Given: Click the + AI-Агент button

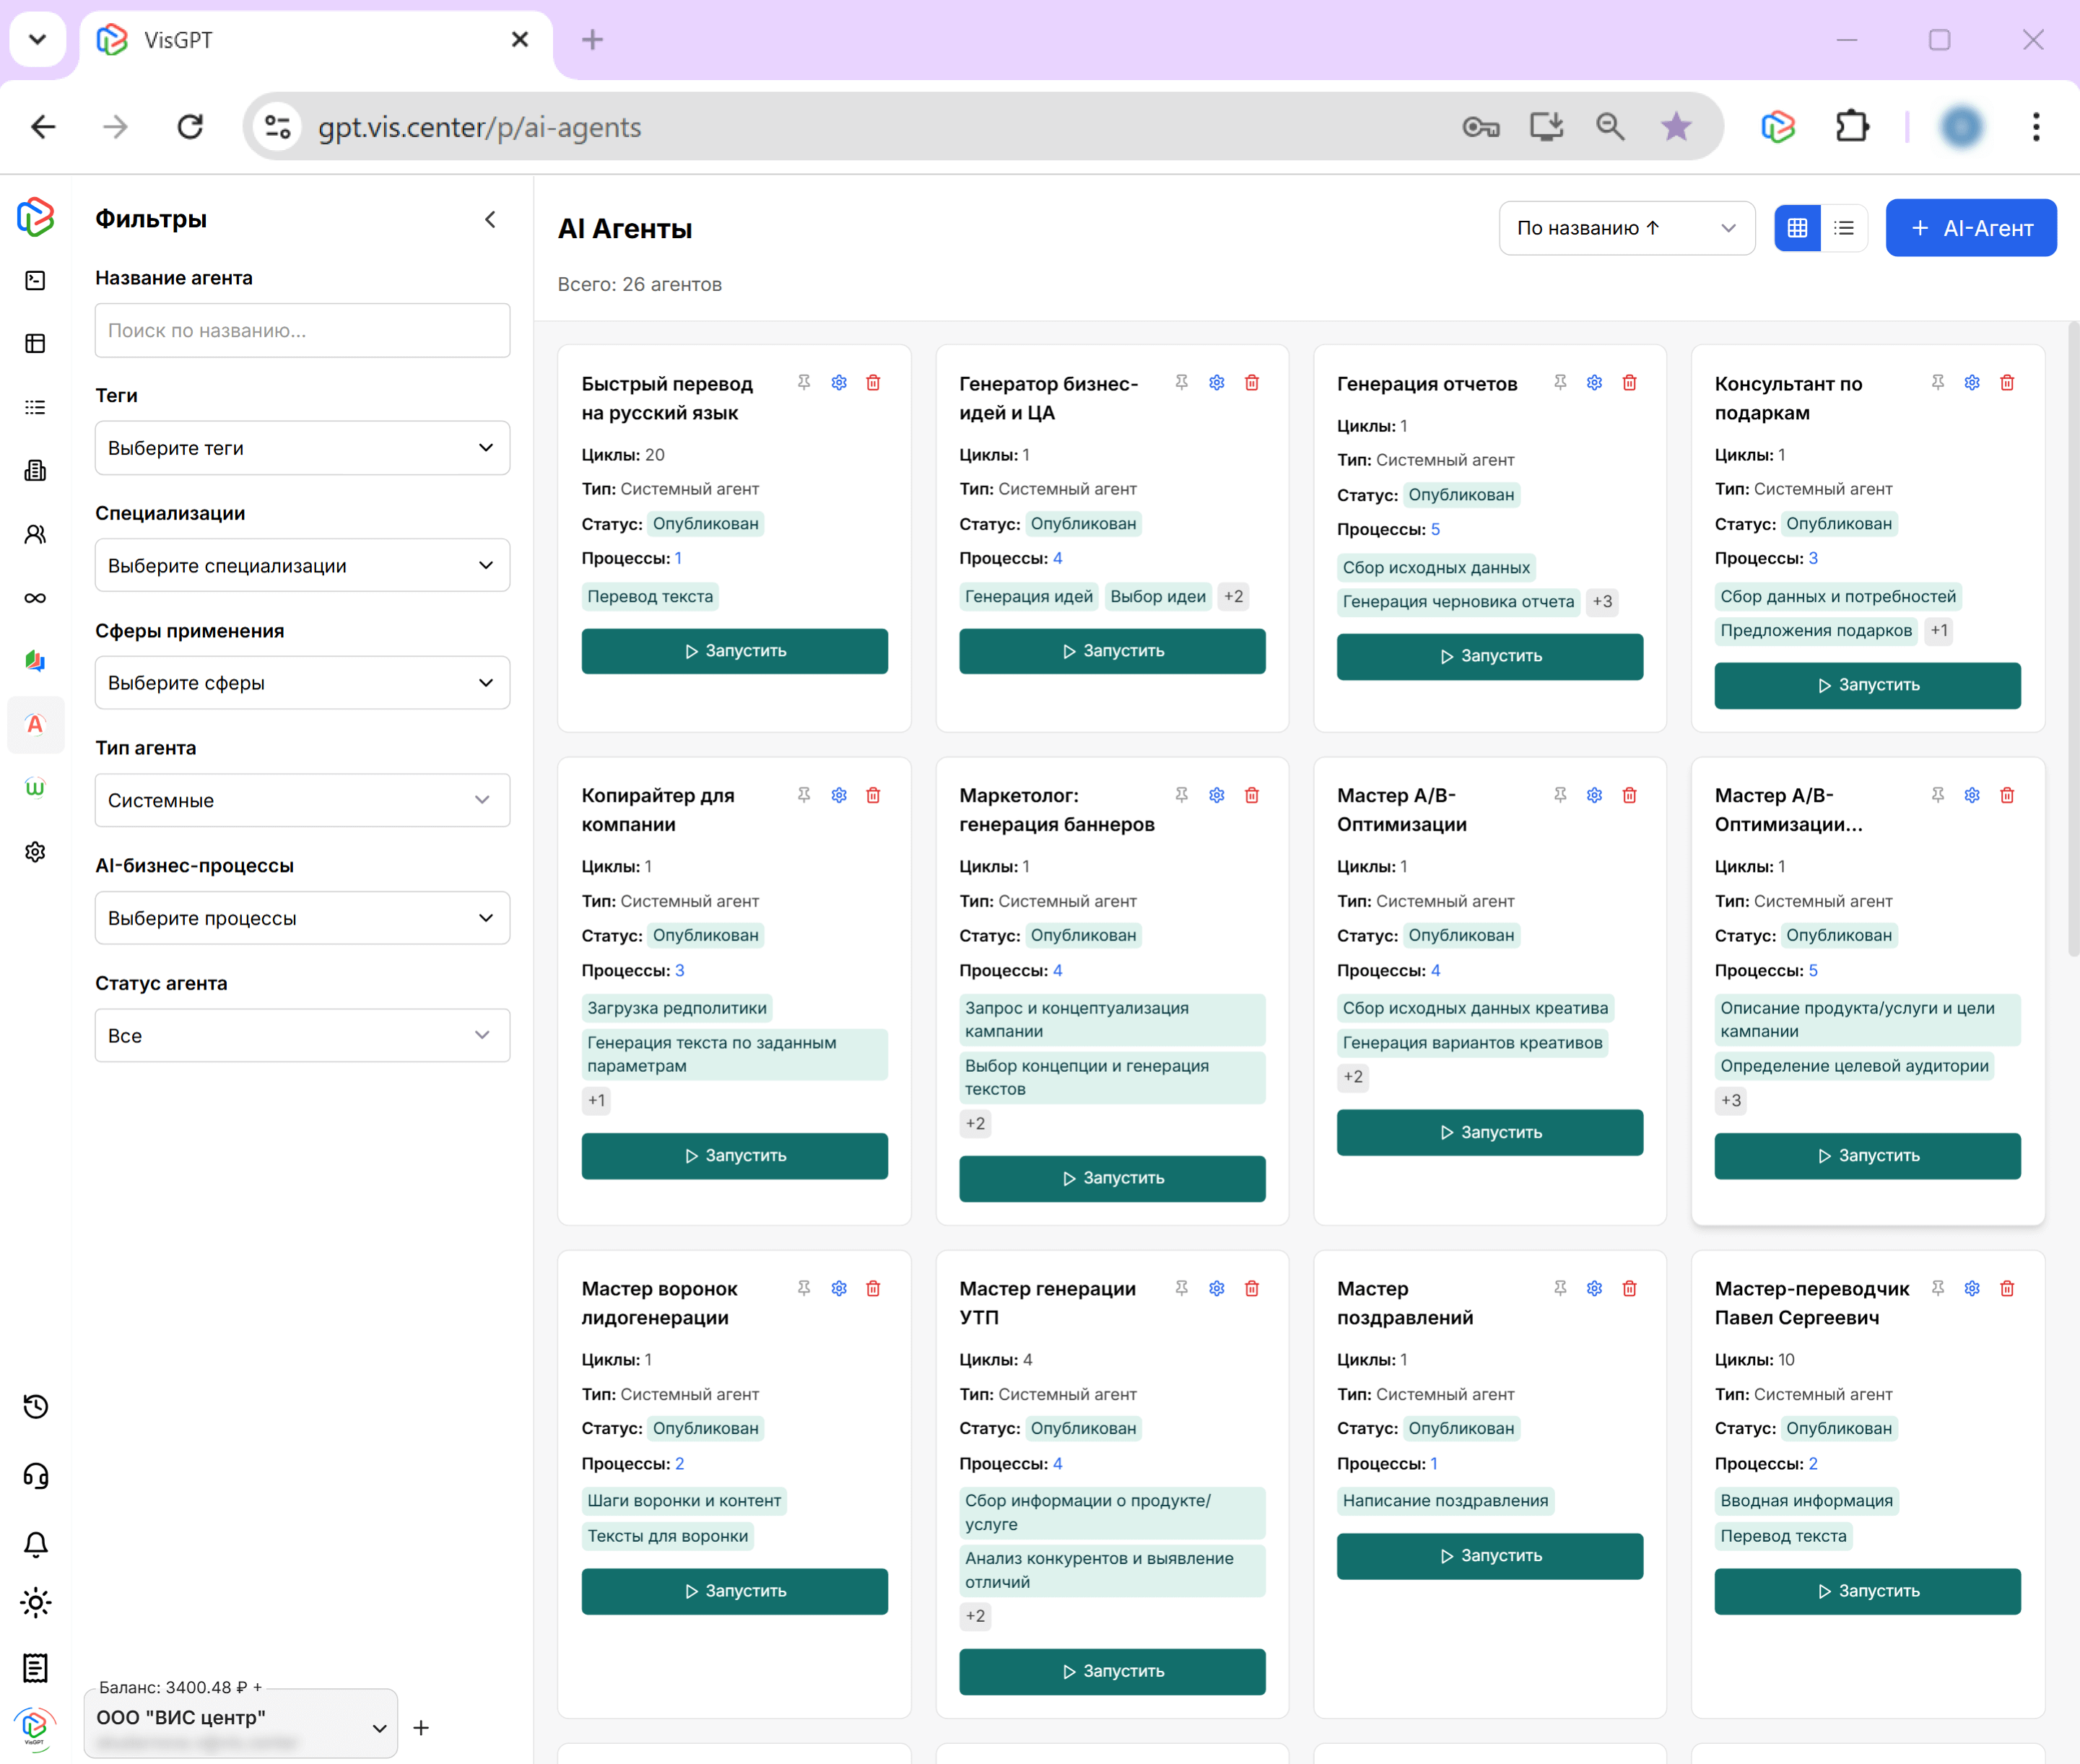Looking at the screenshot, I should 1970,228.
